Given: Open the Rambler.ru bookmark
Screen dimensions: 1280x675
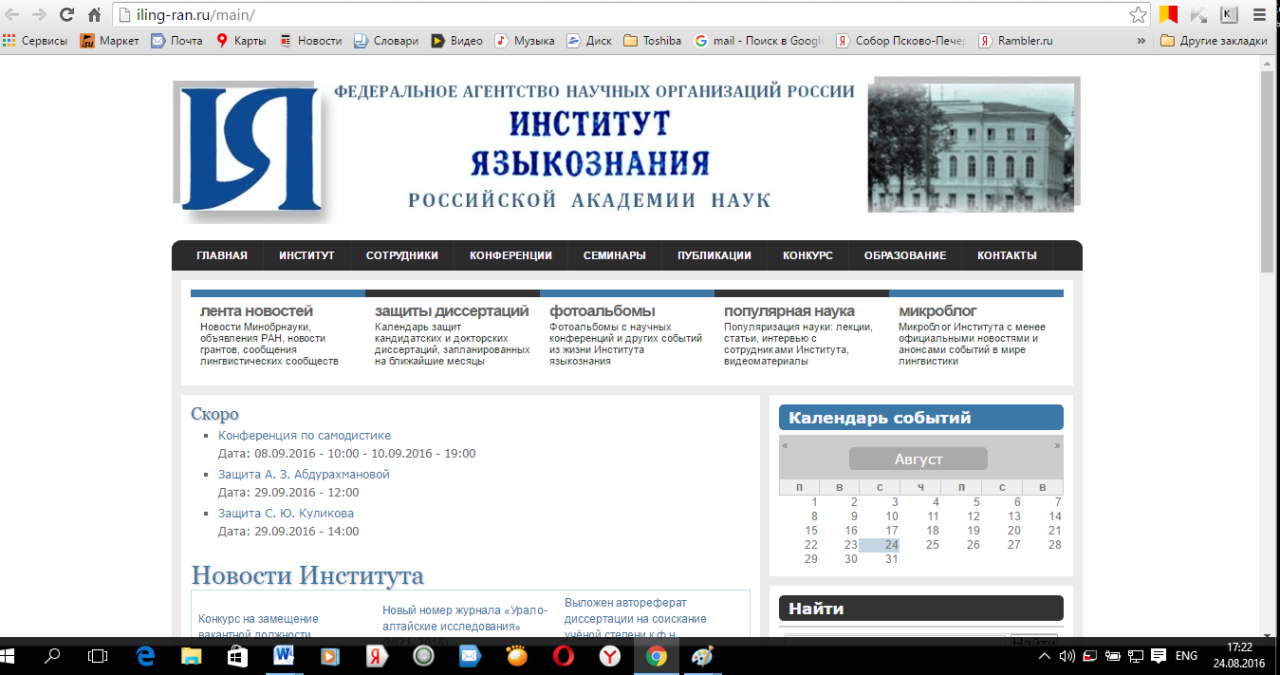Looking at the screenshot, I should tap(1015, 41).
